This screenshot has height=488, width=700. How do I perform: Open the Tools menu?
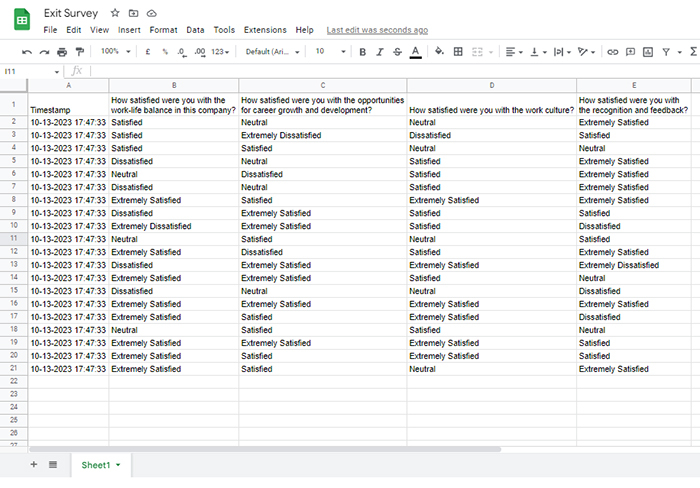tap(224, 30)
